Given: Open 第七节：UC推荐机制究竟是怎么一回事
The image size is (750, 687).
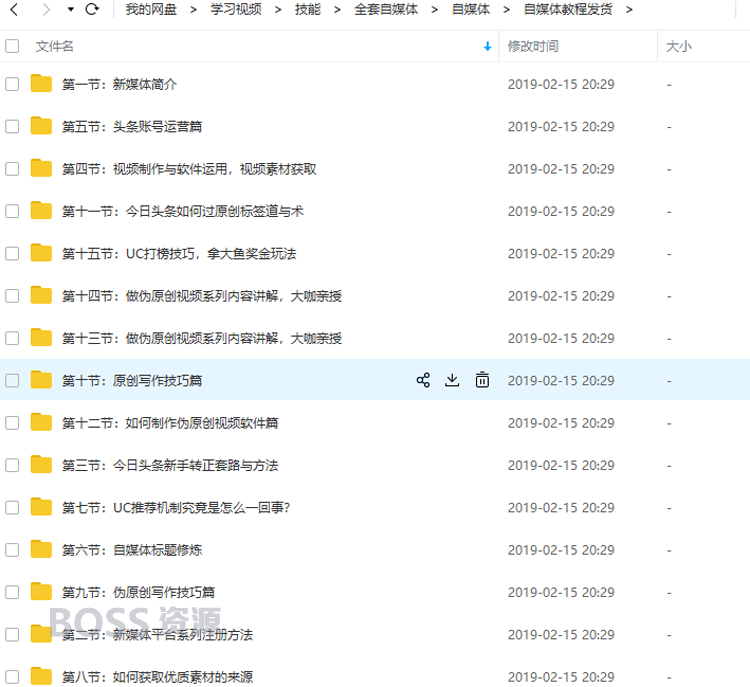Looking at the screenshot, I should (176, 508).
